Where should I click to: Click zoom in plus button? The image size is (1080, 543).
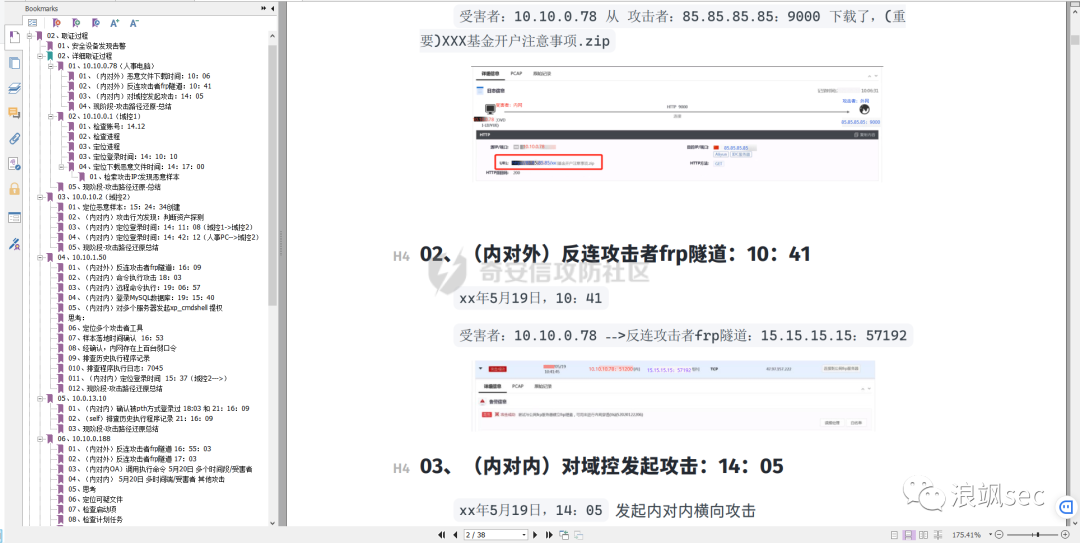tap(1066, 535)
